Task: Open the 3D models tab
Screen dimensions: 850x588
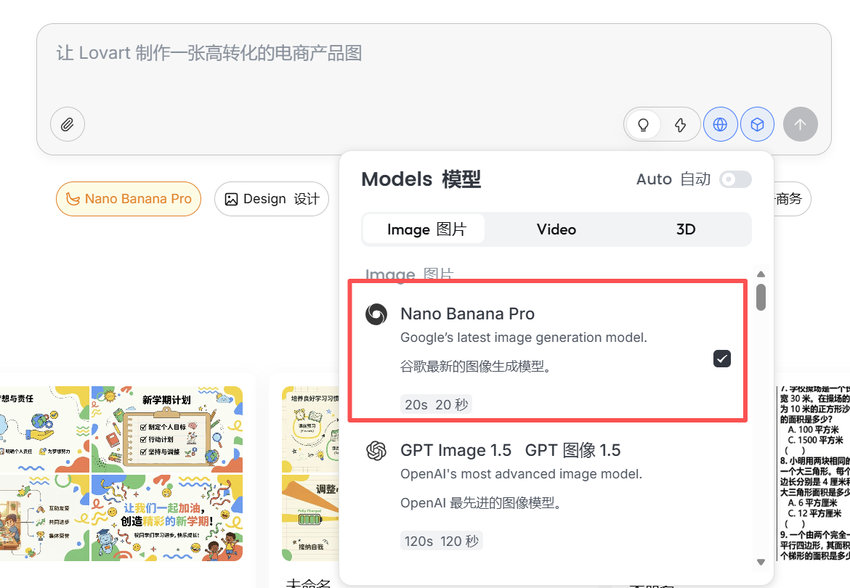Action: point(685,229)
